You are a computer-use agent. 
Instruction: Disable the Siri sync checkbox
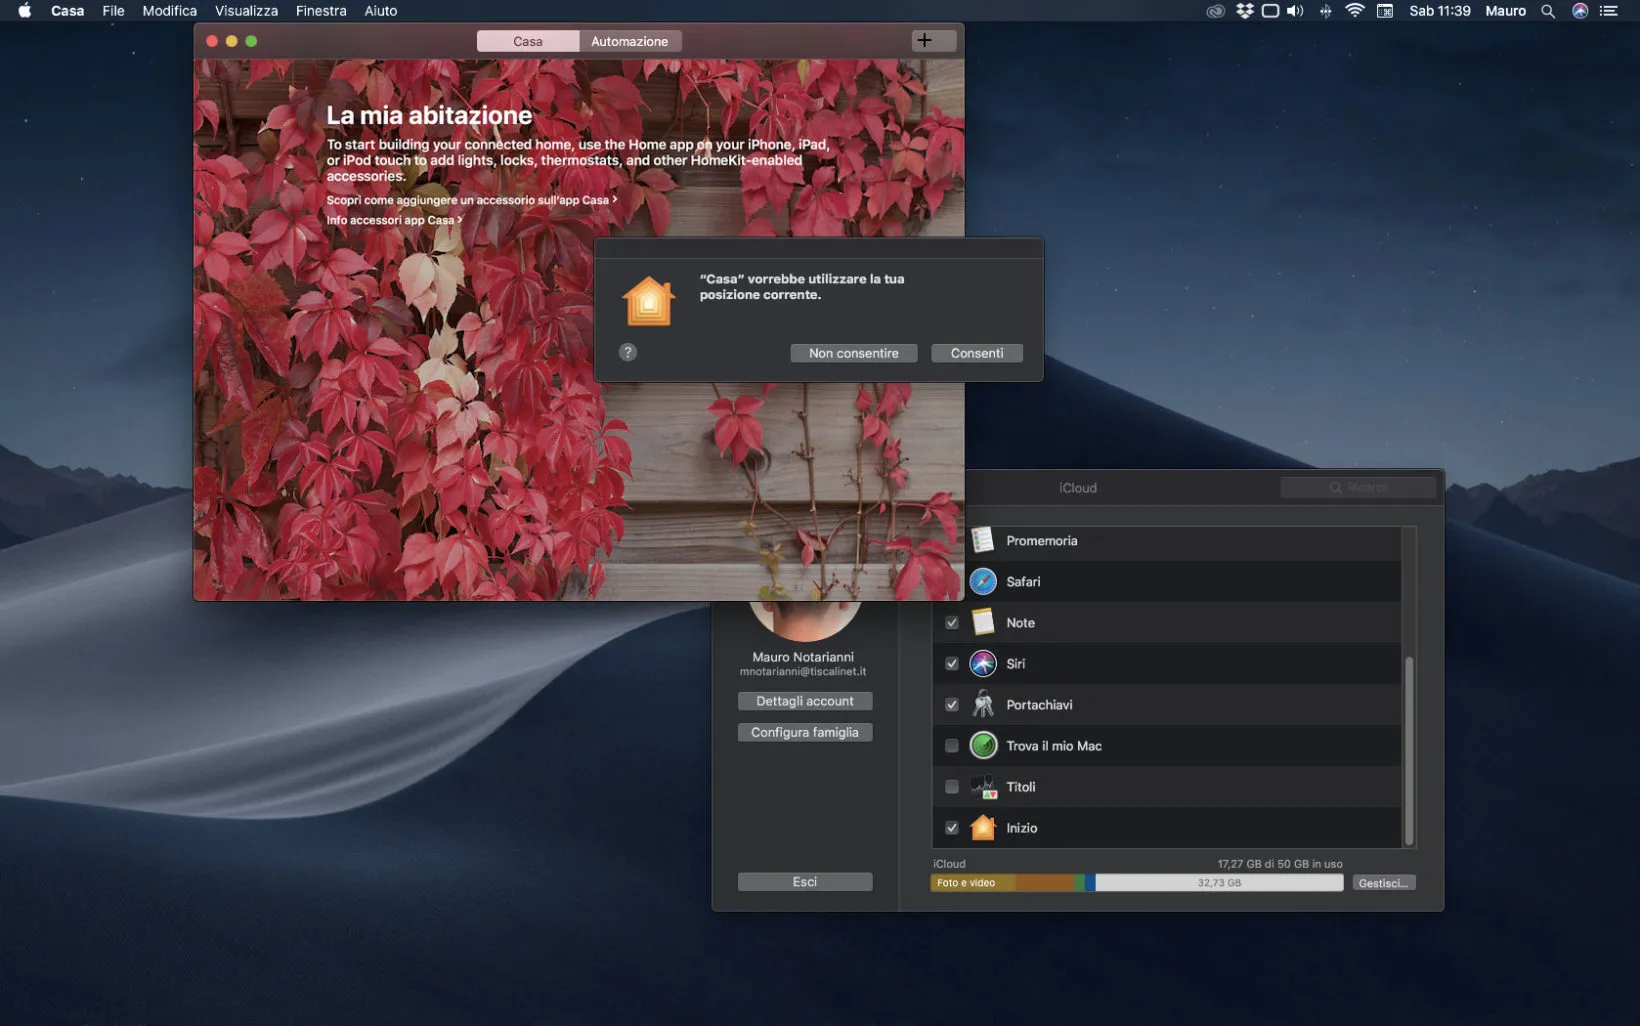coord(951,663)
